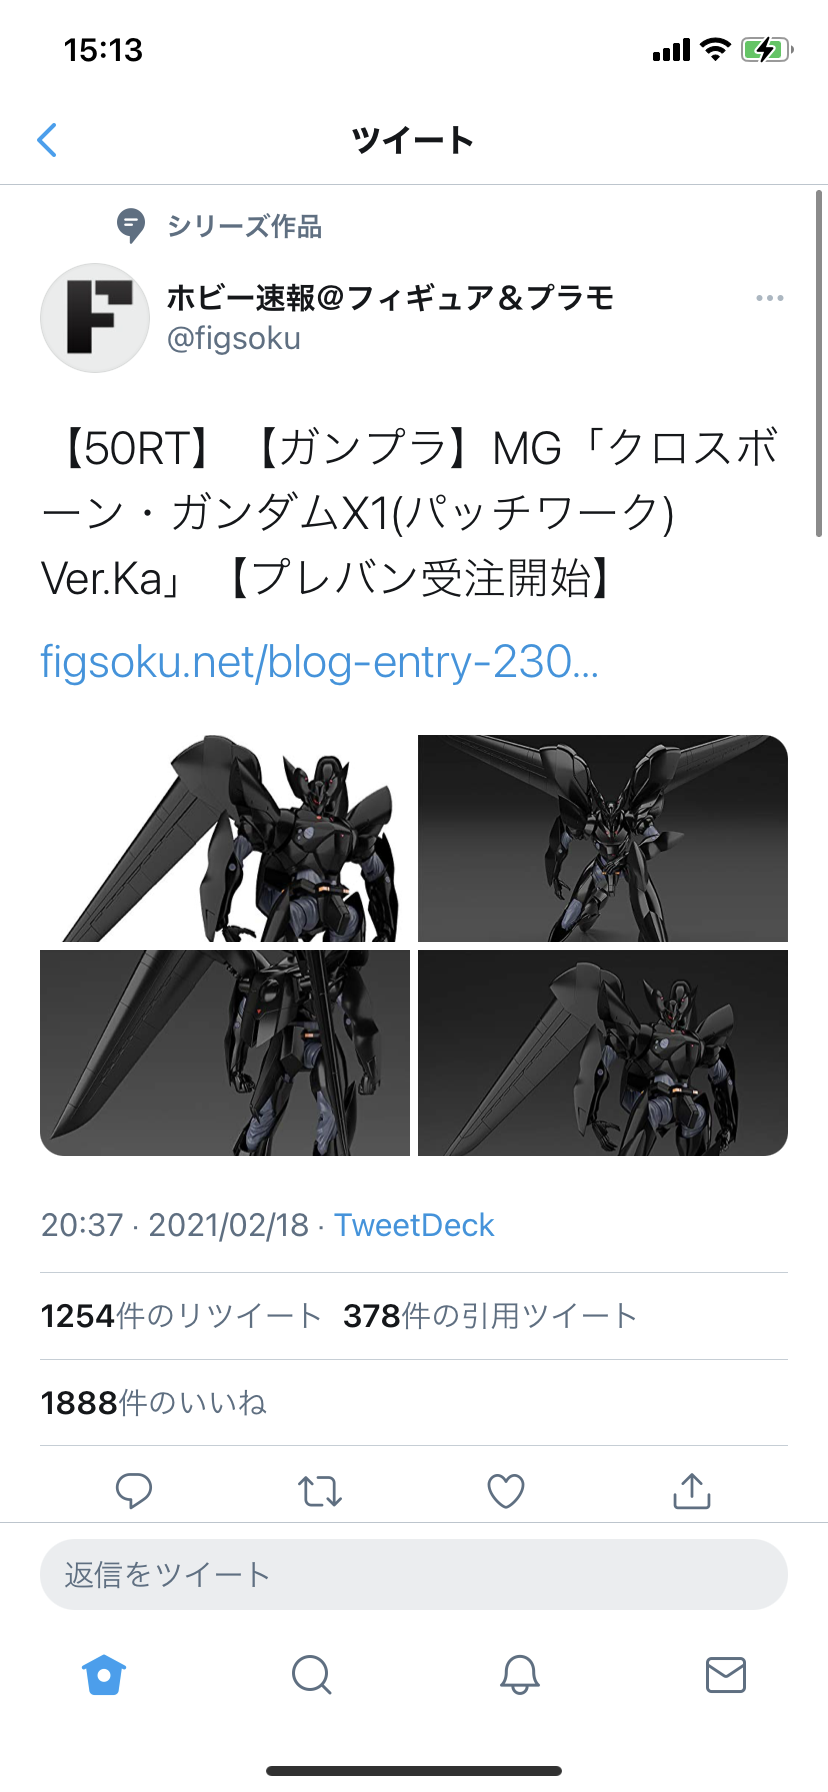The image size is (828, 1792).
Task: Tap the TweetDeck source link
Action: click(414, 1225)
